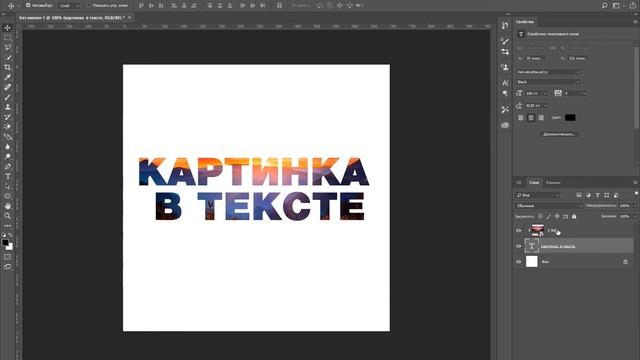The height and width of the screenshot is (360, 640).
Task: Select the Crop tool
Action: [7, 67]
